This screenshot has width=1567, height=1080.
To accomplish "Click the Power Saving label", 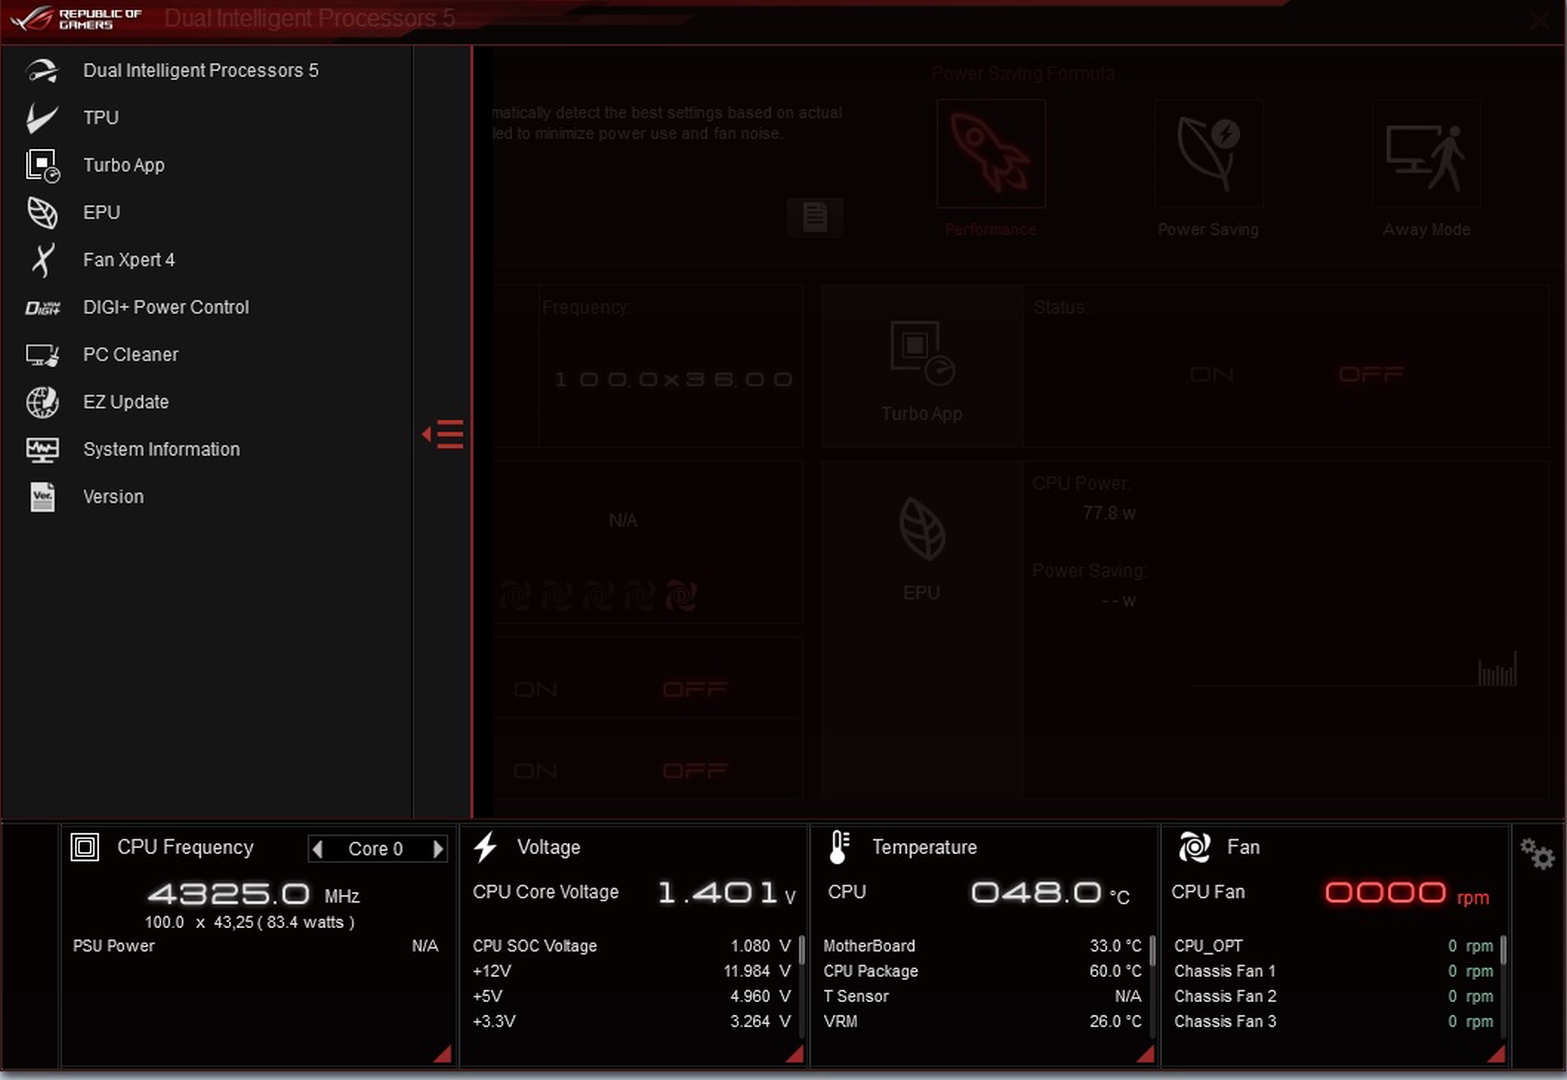I will coord(1208,229).
